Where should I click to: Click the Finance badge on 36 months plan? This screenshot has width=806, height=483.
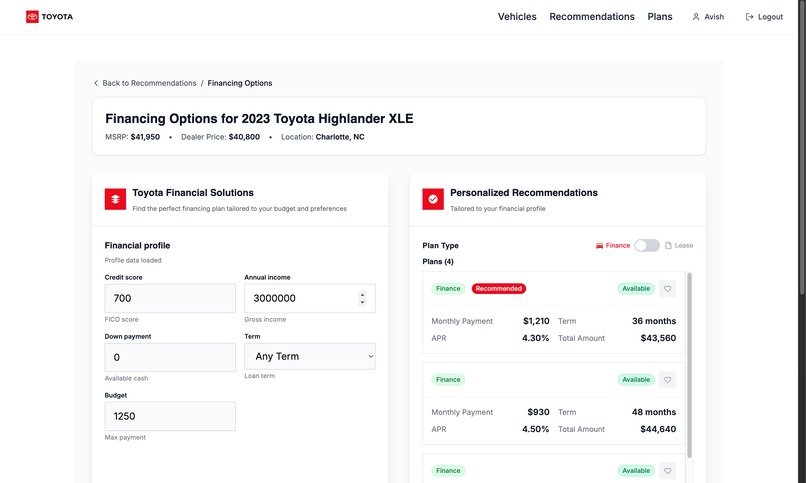[448, 289]
